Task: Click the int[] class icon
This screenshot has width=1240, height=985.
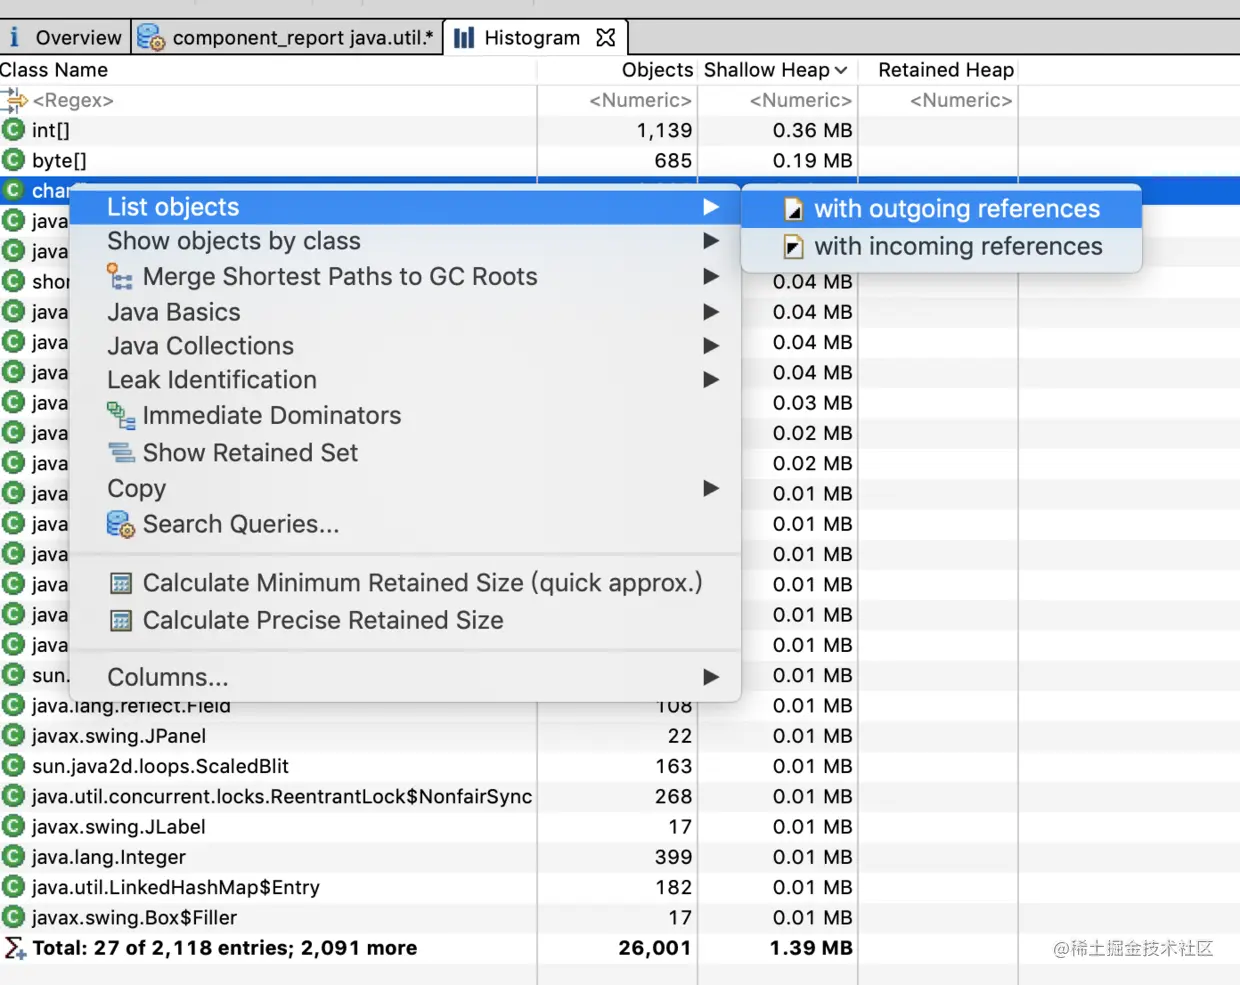Action: click(x=13, y=130)
